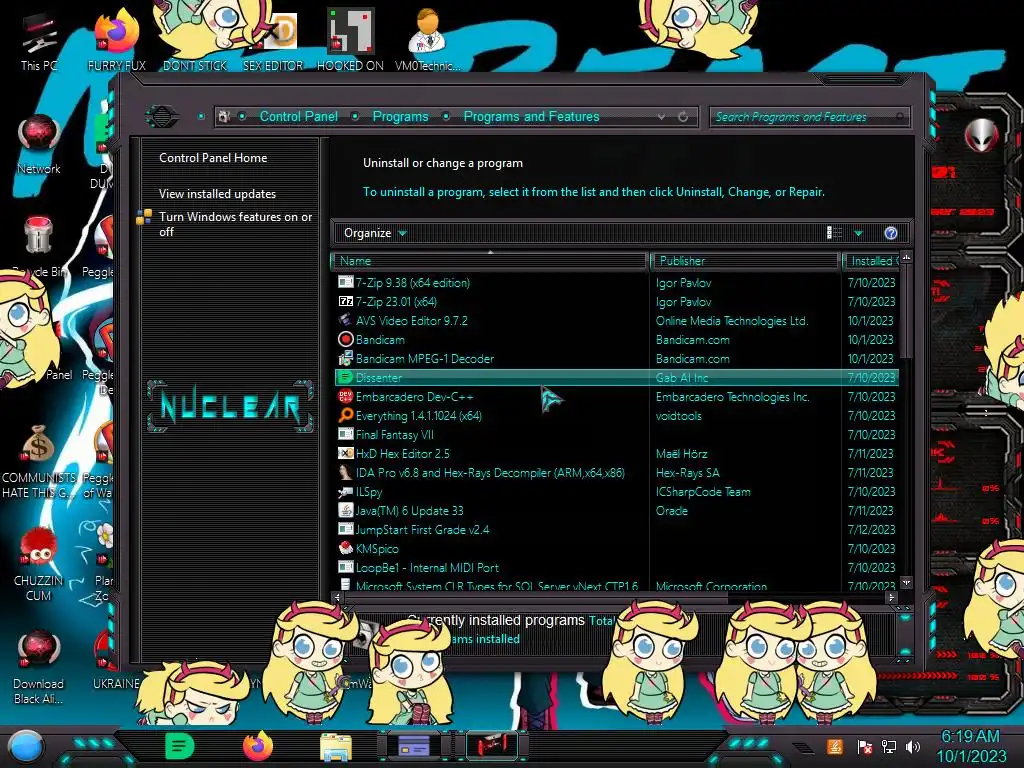Open the Network desktop icon
The width and height of the screenshot is (1024, 768).
click(x=39, y=144)
